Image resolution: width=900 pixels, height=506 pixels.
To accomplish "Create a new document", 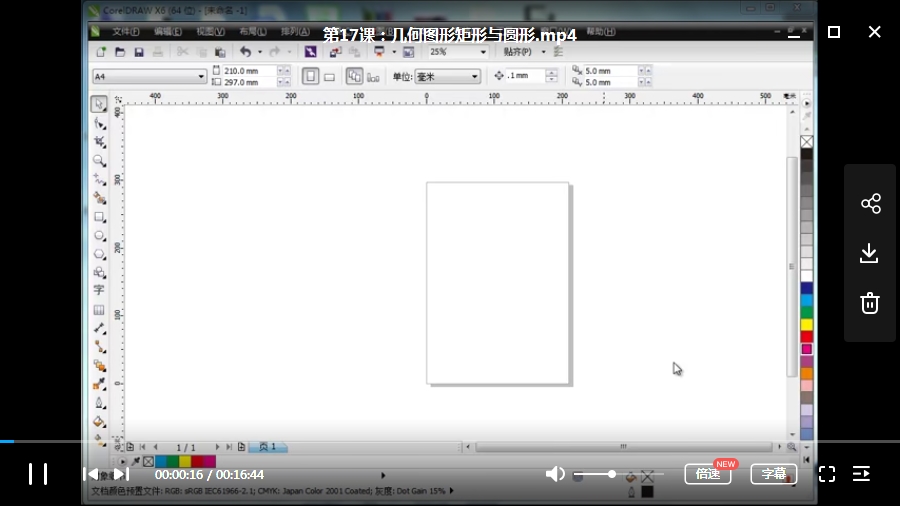I will (101, 52).
